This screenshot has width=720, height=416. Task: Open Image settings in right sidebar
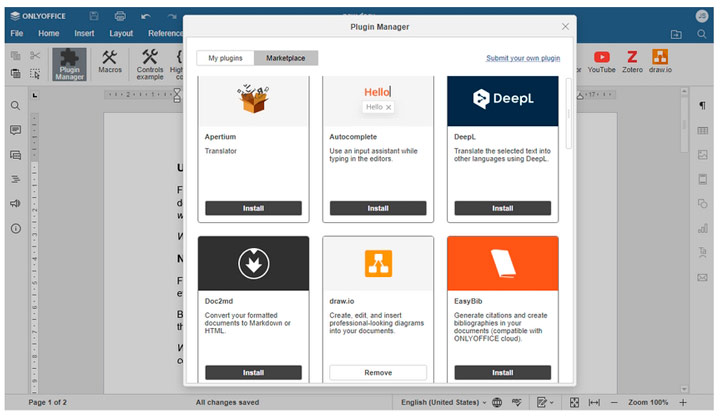click(x=702, y=155)
